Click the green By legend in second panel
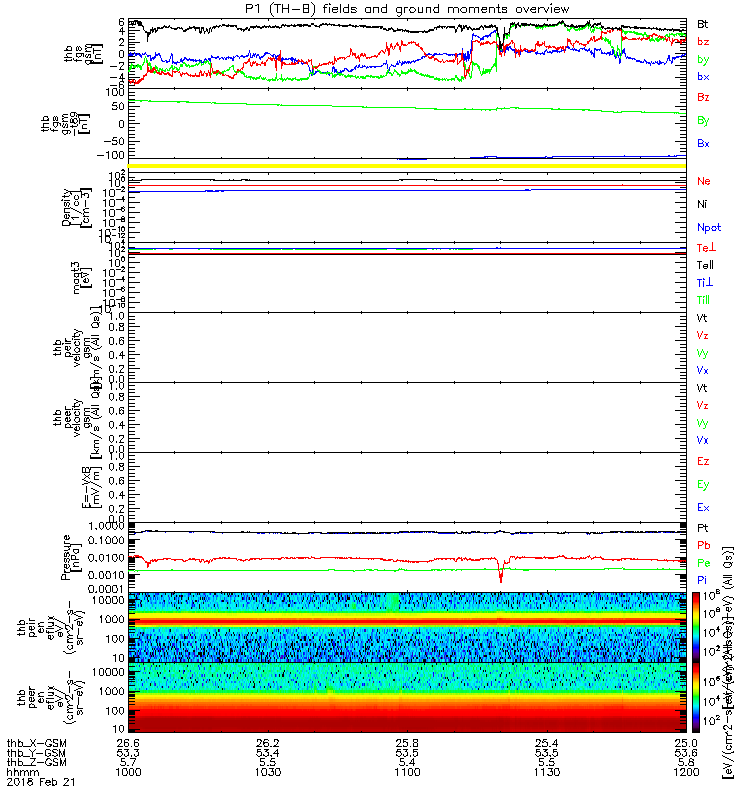Viewport: 750px width, 800px height. (703, 121)
